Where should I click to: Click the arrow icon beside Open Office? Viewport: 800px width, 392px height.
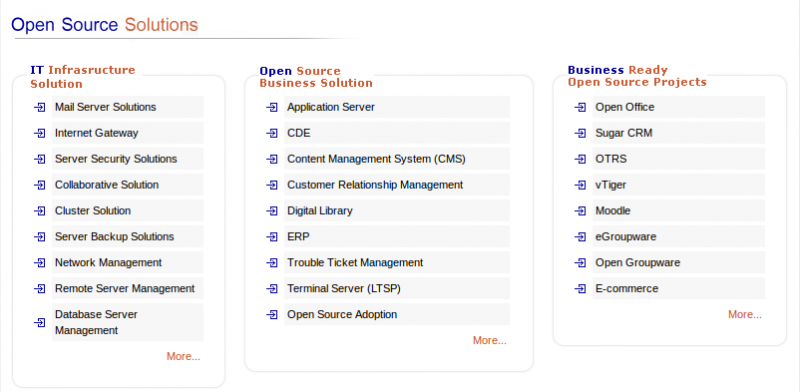[580, 107]
